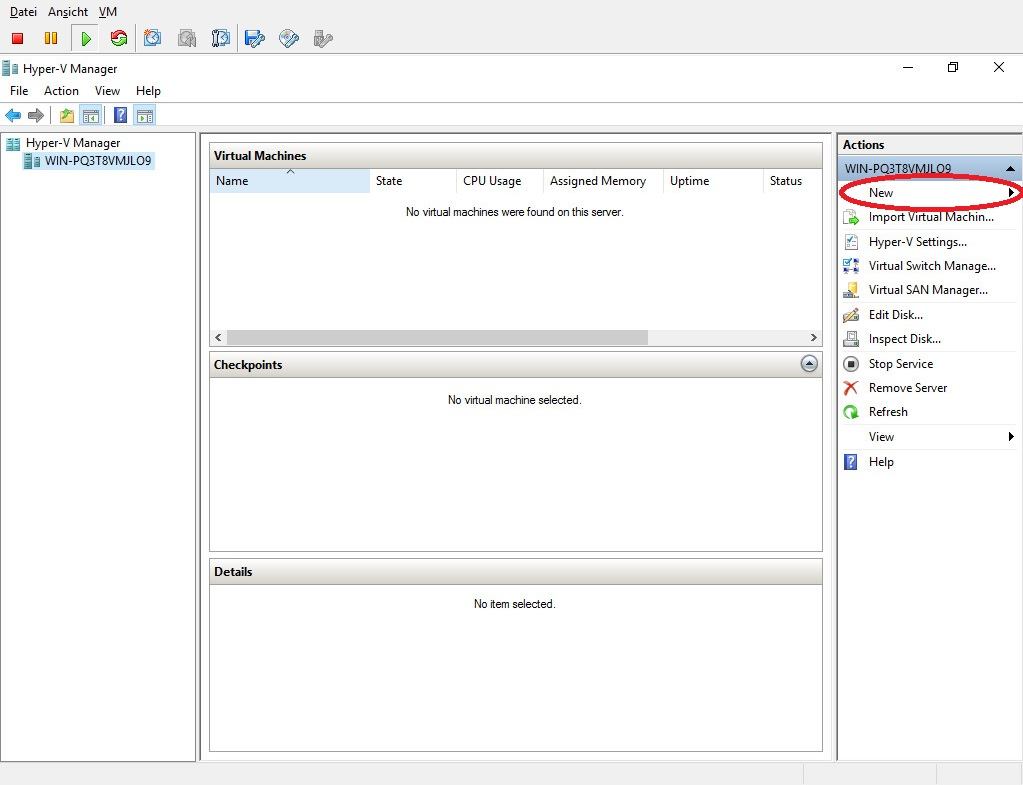Open the Datei menu
Viewport: 1023px width, 785px height.
[23, 12]
